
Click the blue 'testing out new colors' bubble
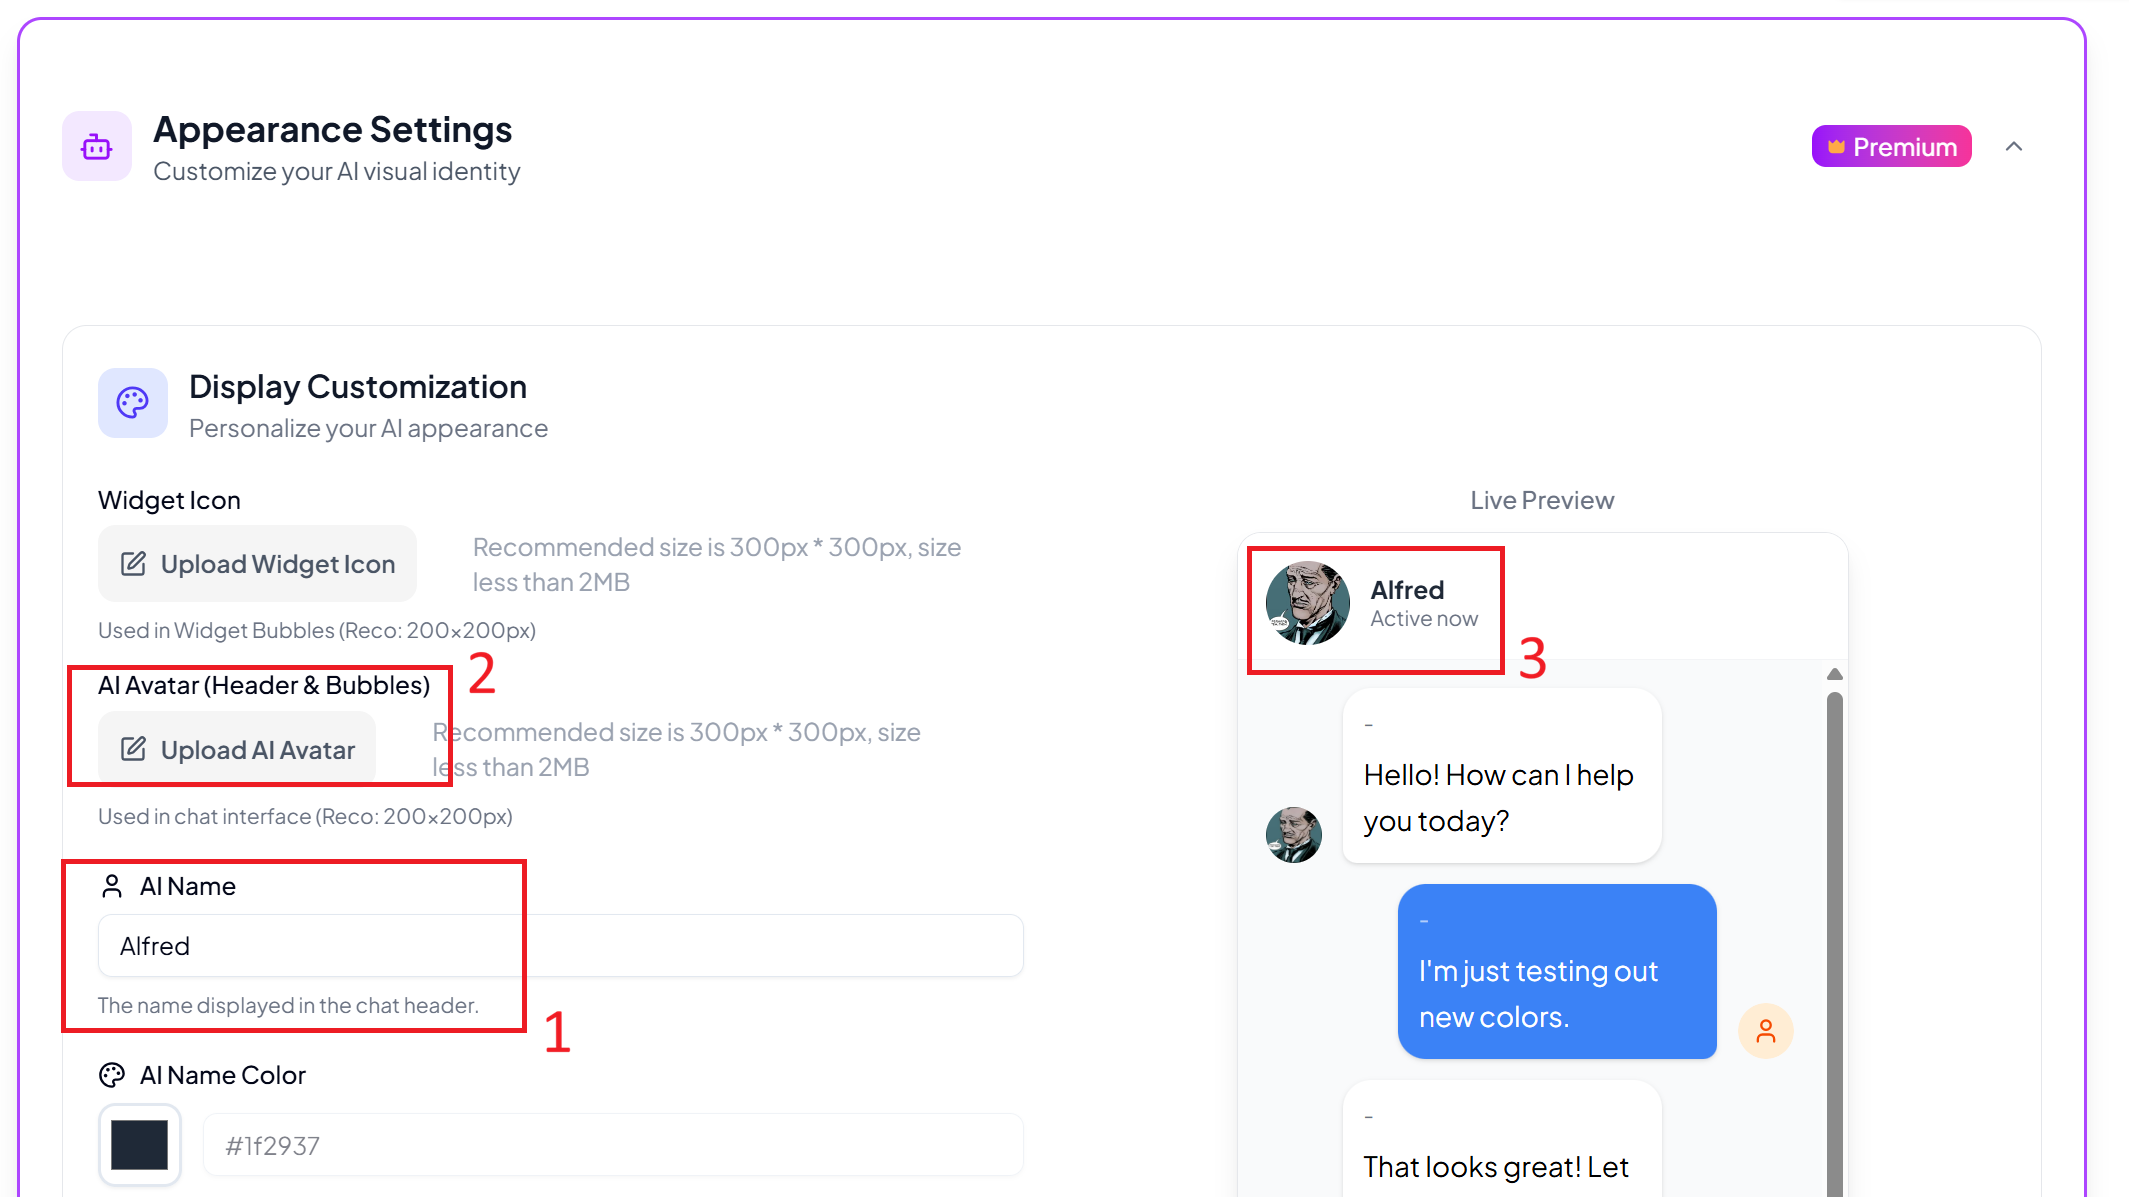point(1557,971)
